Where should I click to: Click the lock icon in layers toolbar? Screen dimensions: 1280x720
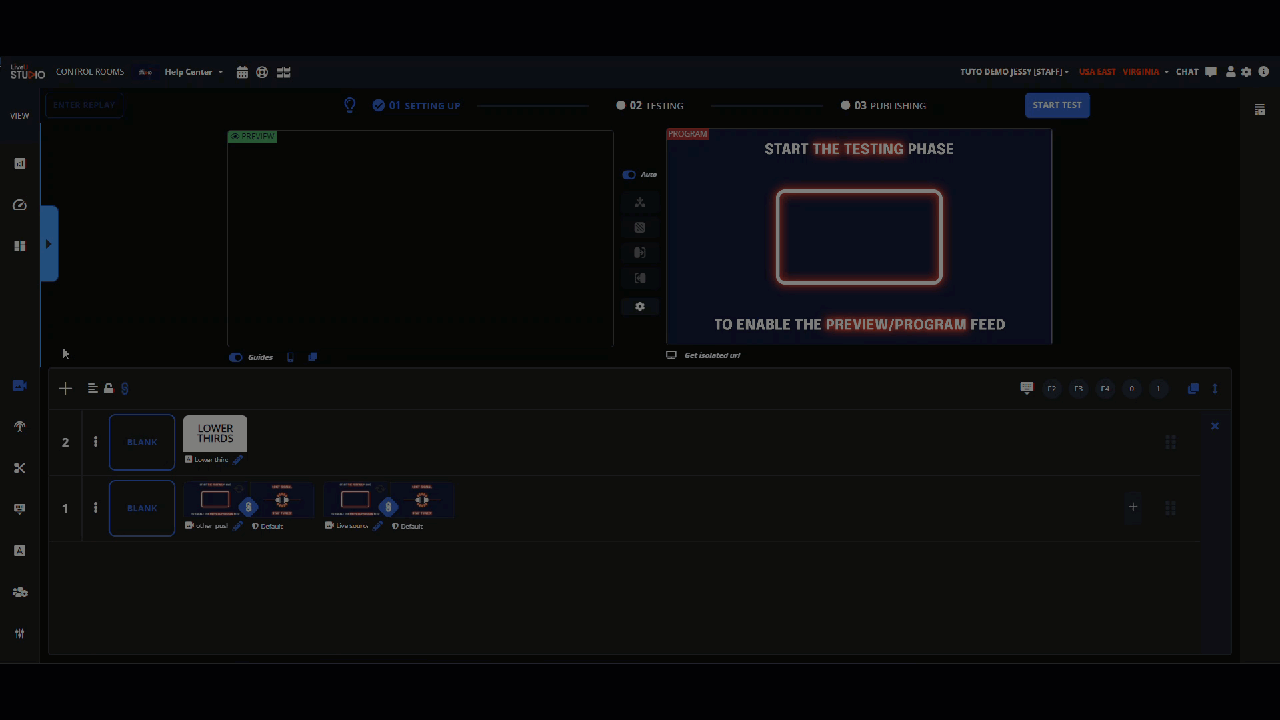109,388
